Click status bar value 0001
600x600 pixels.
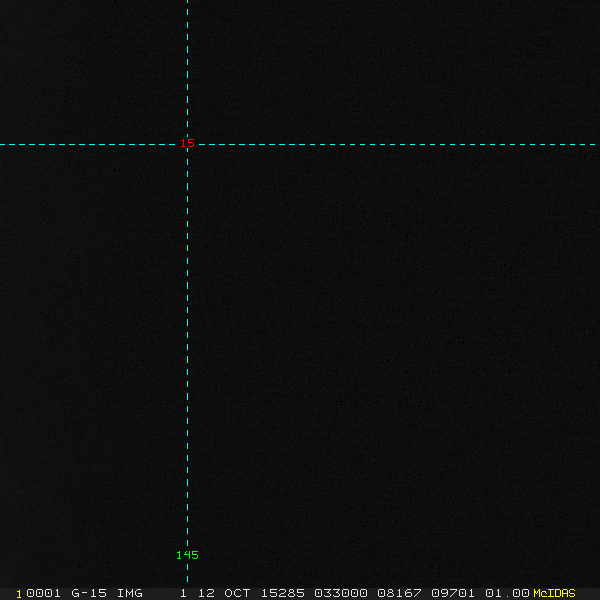[44, 593]
